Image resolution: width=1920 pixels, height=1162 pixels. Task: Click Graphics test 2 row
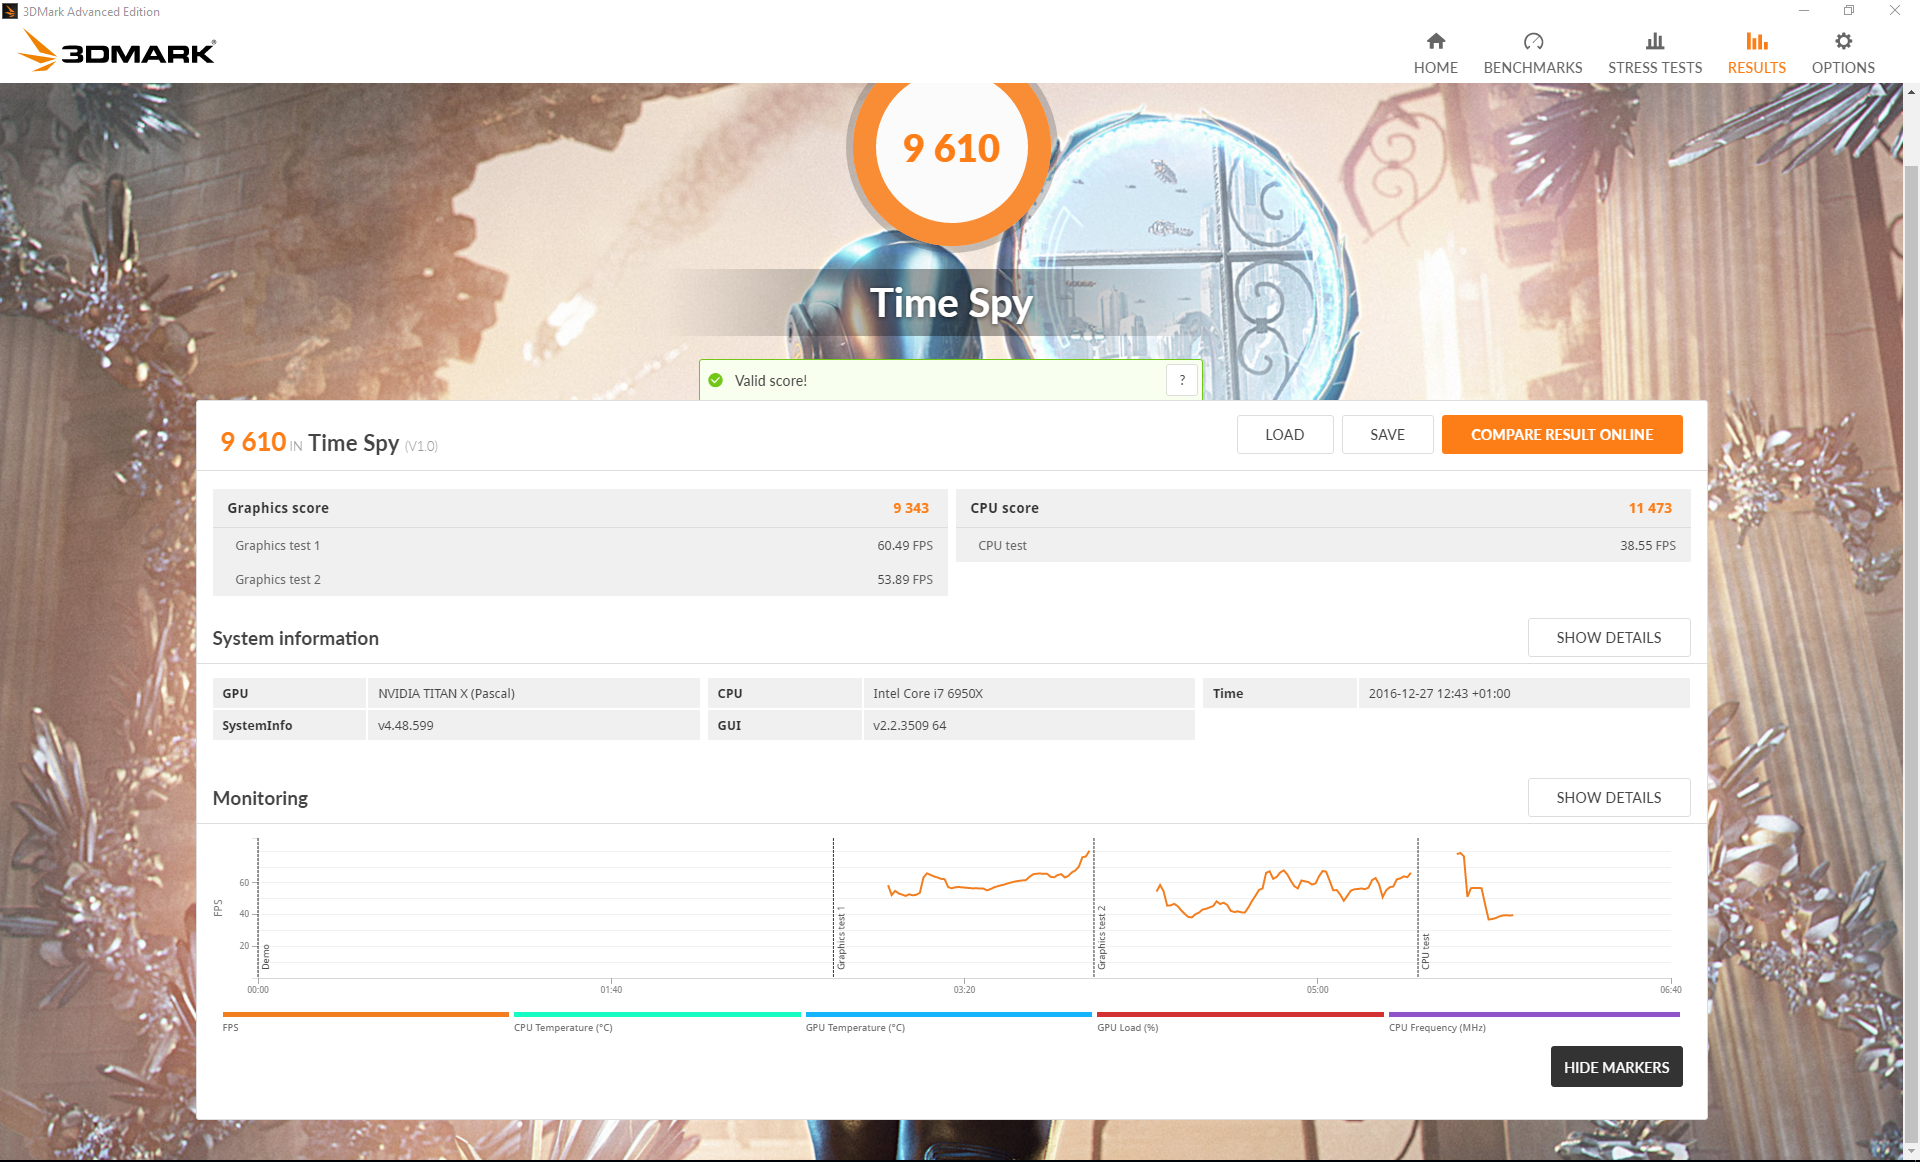click(x=580, y=579)
